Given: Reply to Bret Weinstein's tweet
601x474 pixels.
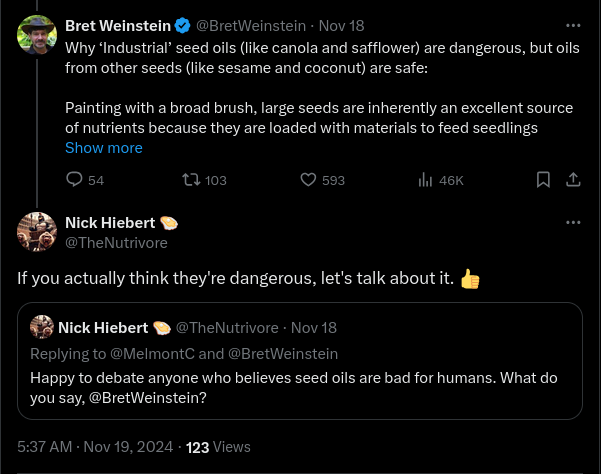Looking at the screenshot, I should pyautogui.click(x=74, y=180).
